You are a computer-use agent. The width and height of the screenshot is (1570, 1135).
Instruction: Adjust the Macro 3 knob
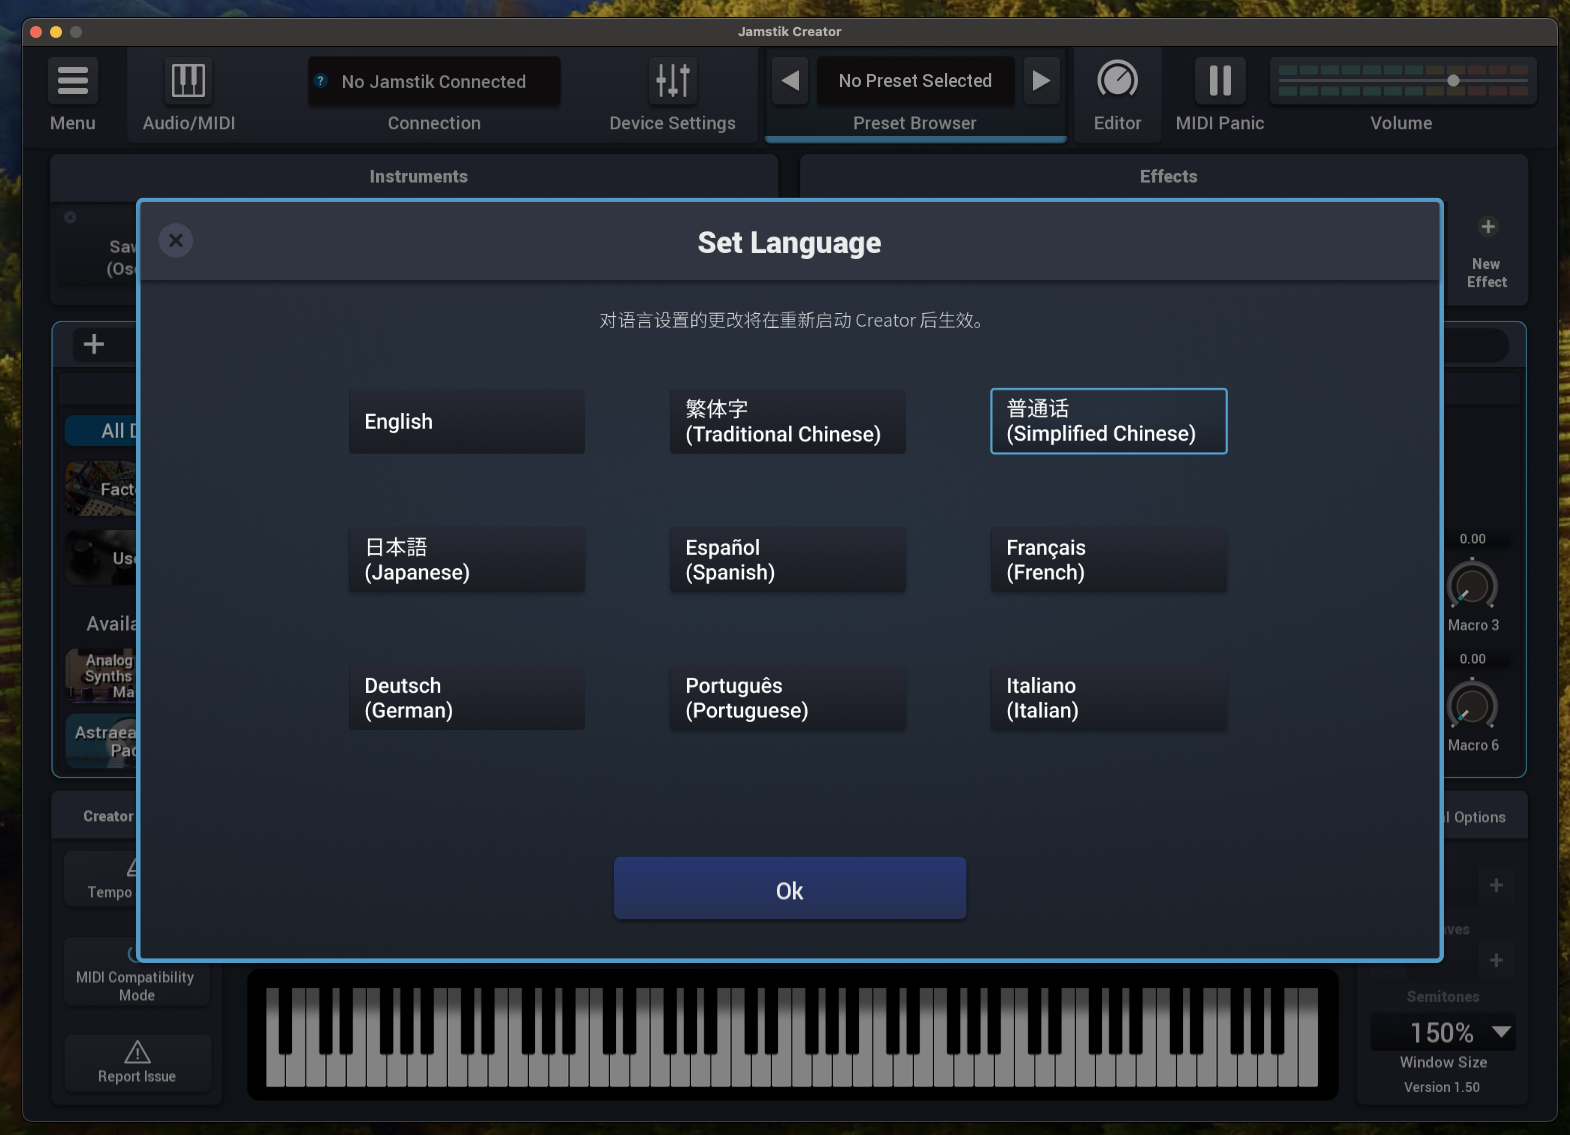[1472, 587]
